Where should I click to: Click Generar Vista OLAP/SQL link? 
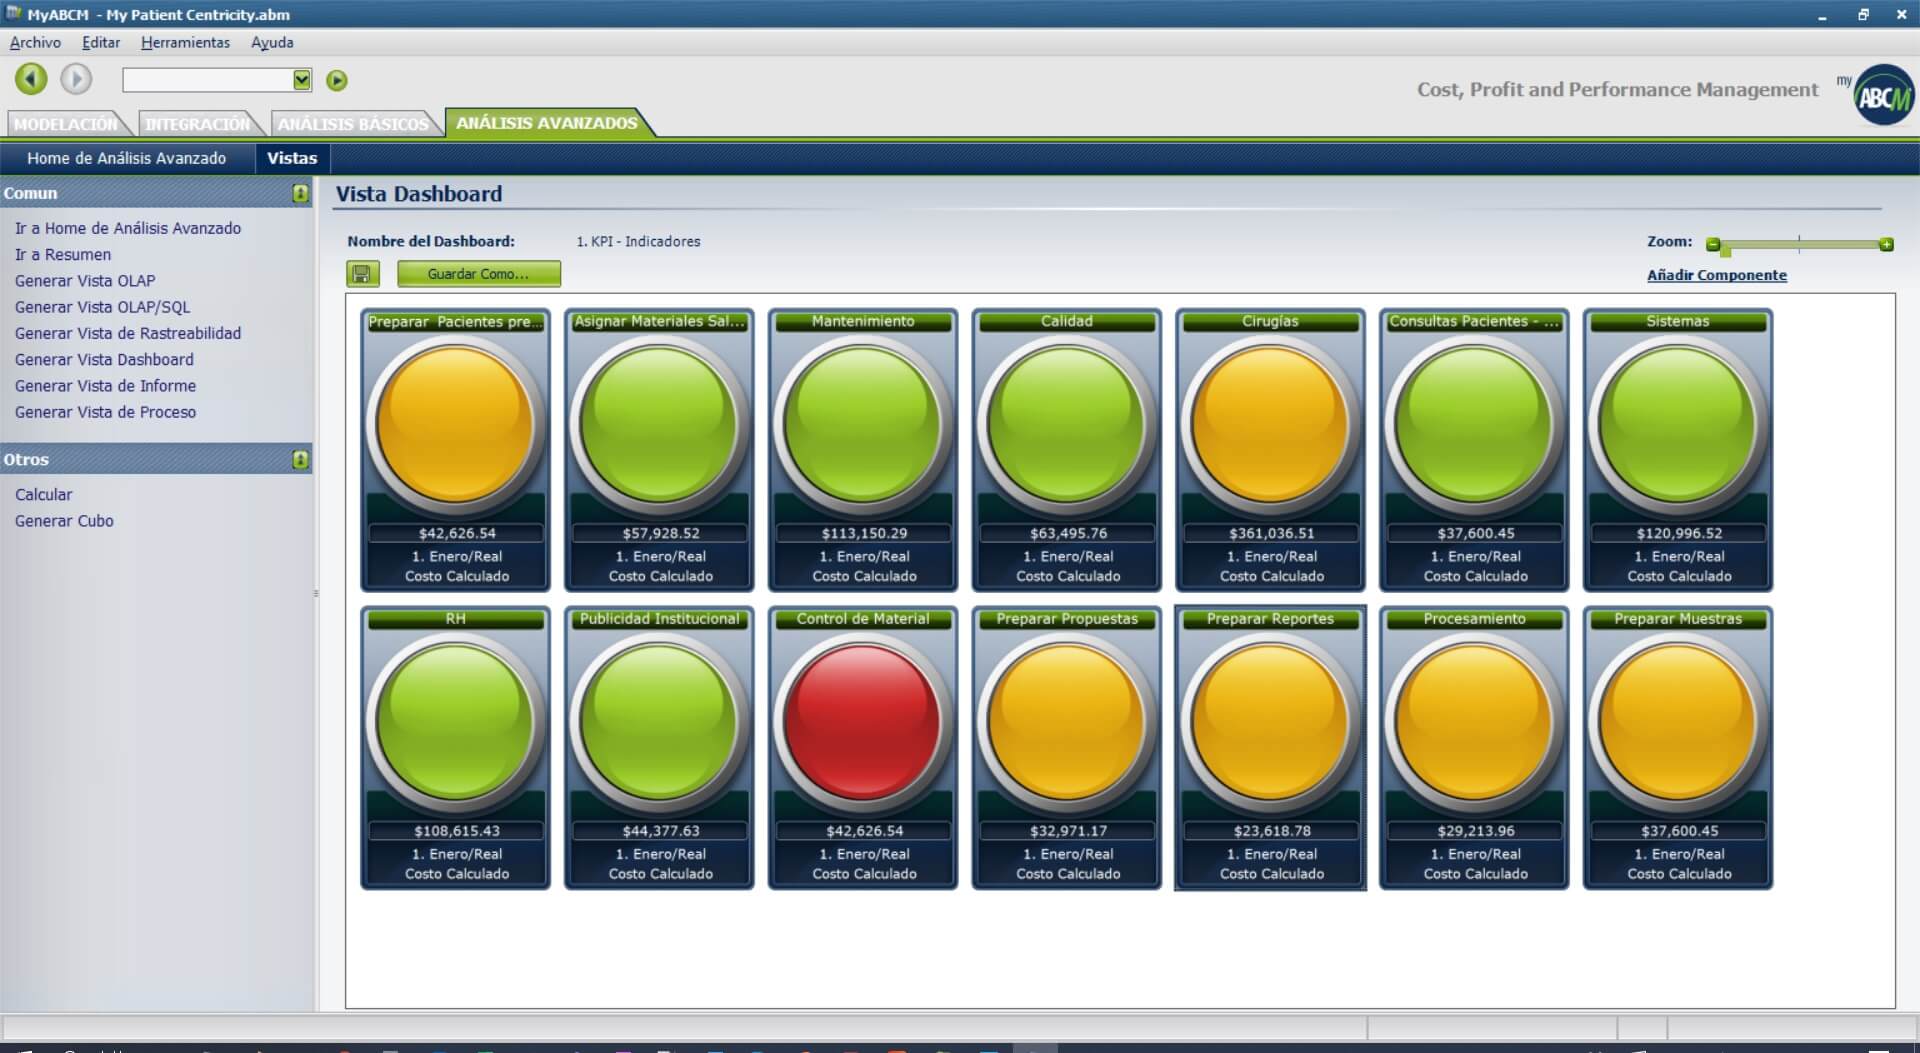[x=102, y=307]
